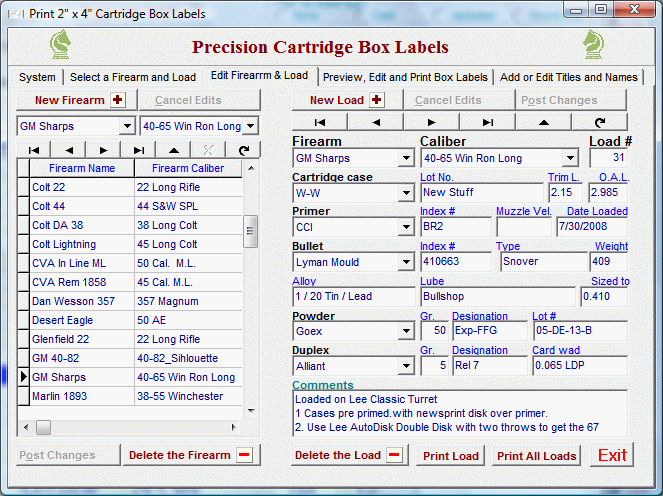Click the refresh button in firearm navigator
This screenshot has width=663, height=496.
(x=244, y=150)
